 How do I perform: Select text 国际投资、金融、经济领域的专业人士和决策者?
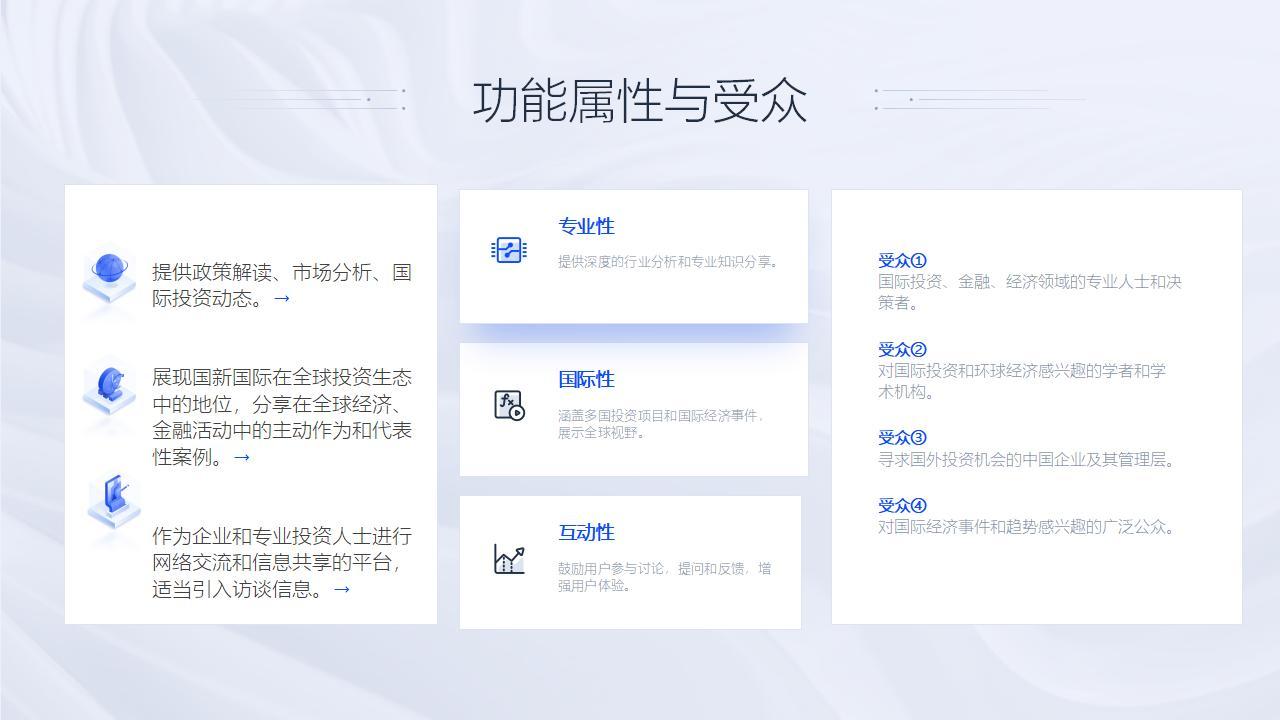click(1030, 292)
